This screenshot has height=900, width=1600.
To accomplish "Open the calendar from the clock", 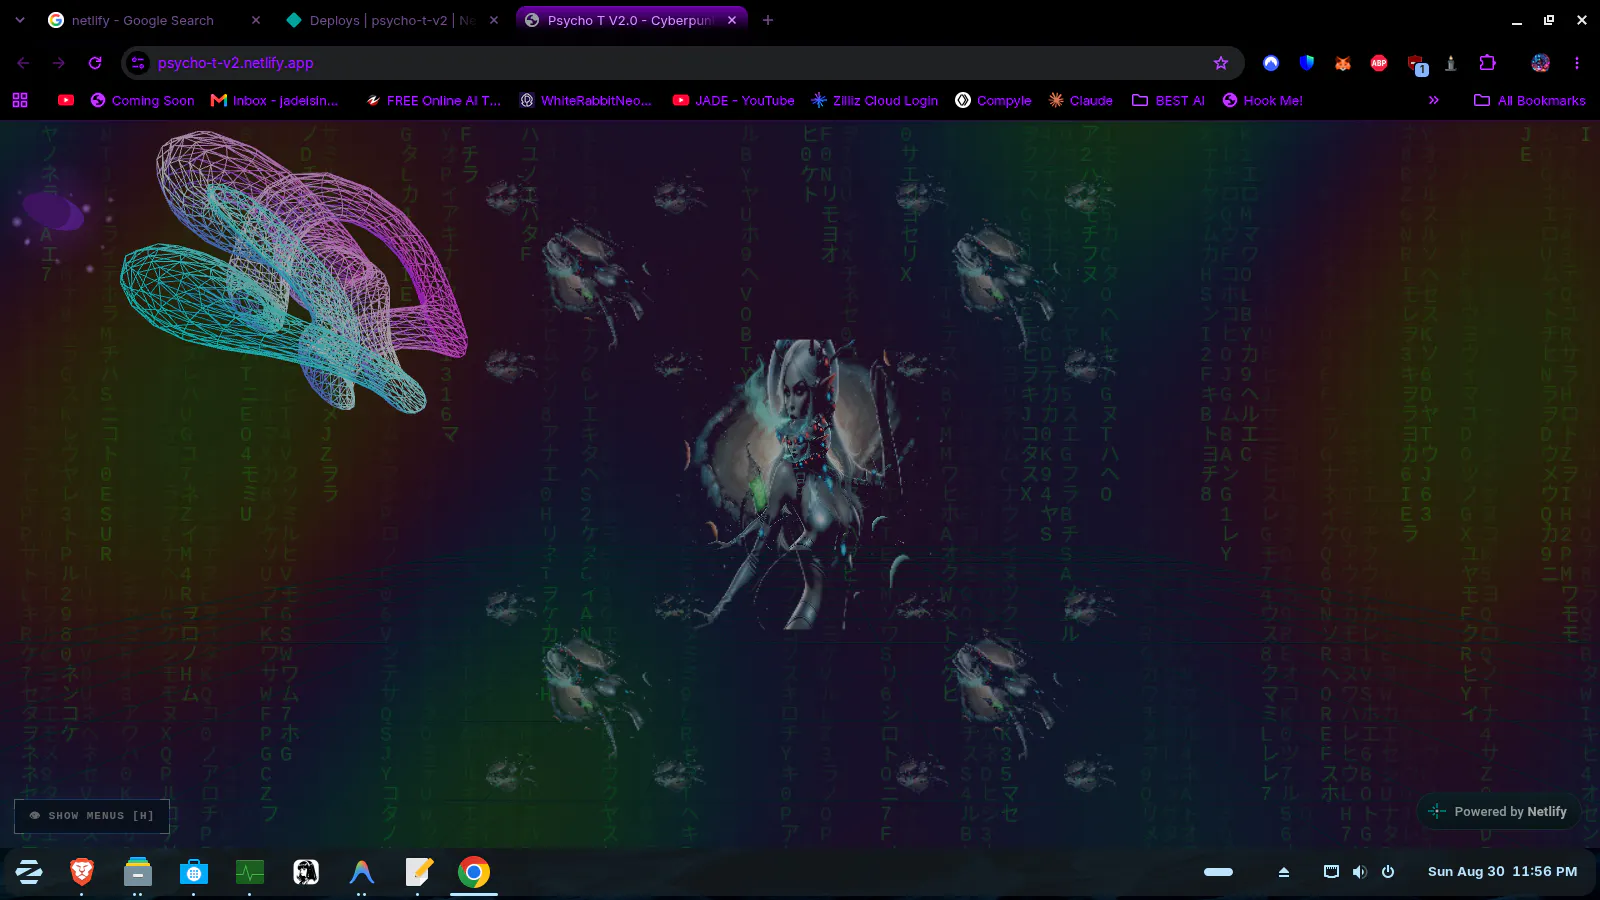I will [x=1502, y=872].
